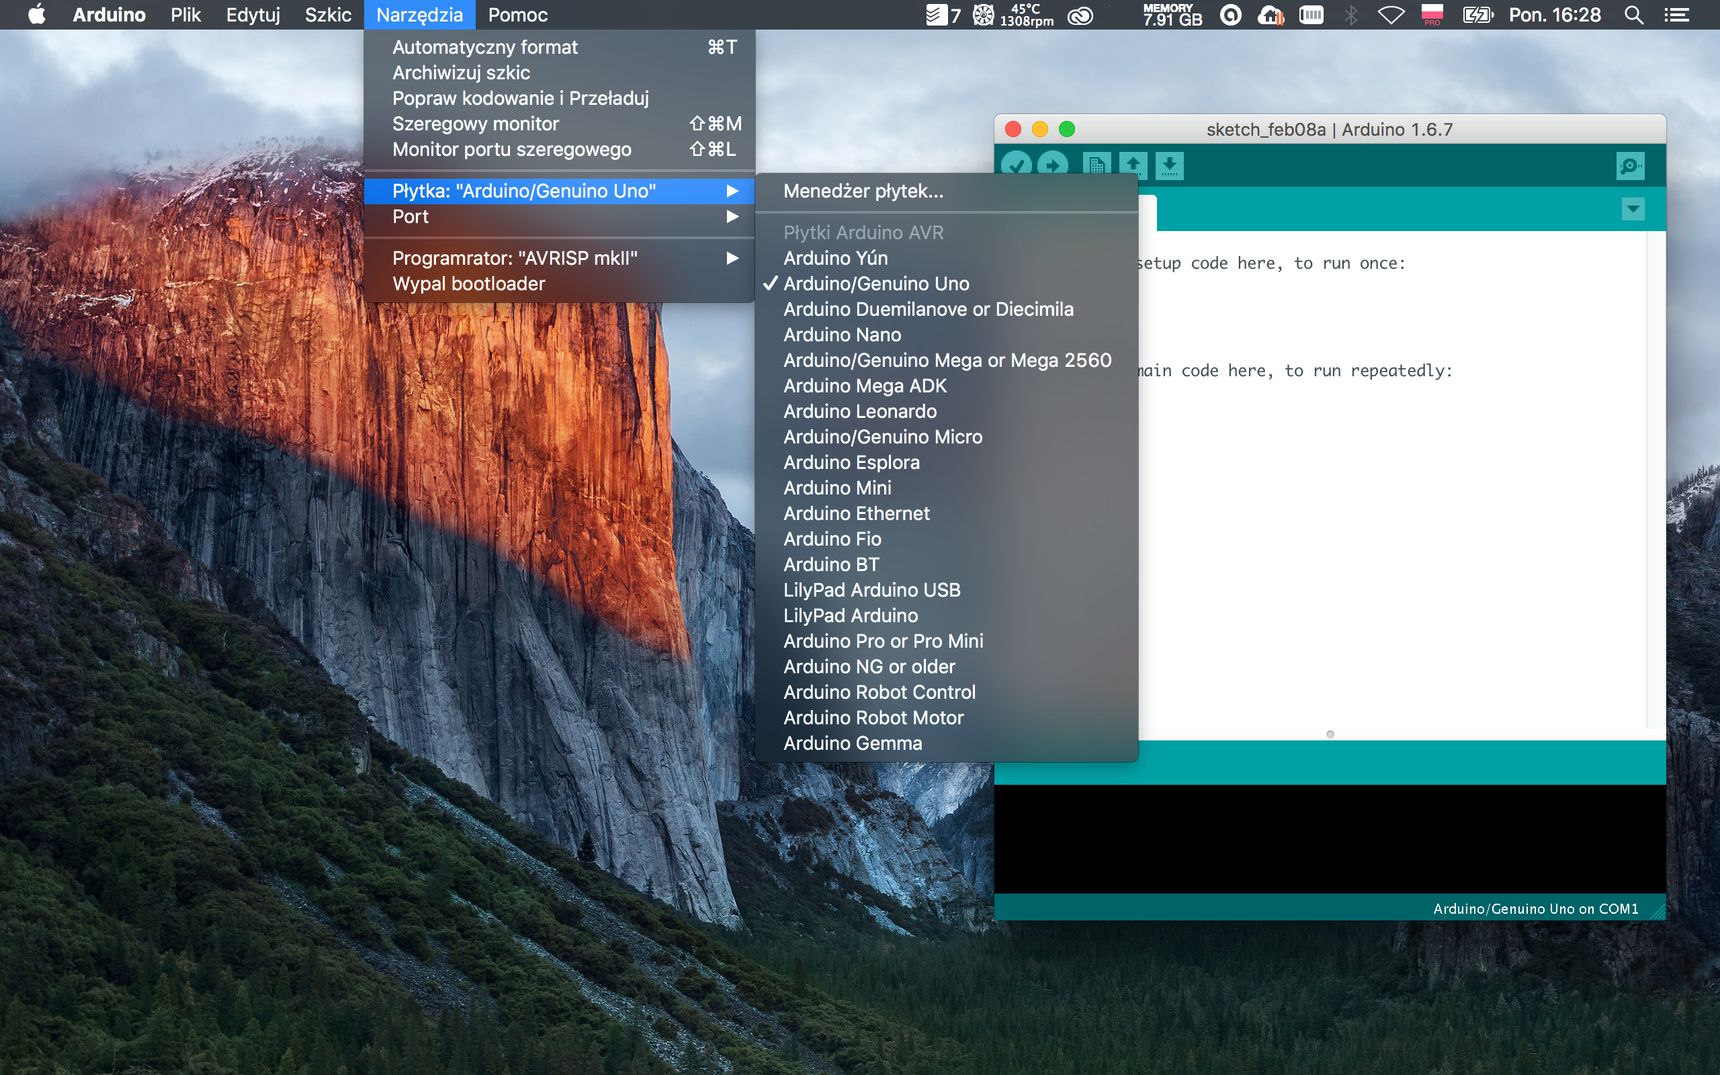Click the Bluetooth status icon
The image size is (1720, 1075).
[x=1351, y=15]
